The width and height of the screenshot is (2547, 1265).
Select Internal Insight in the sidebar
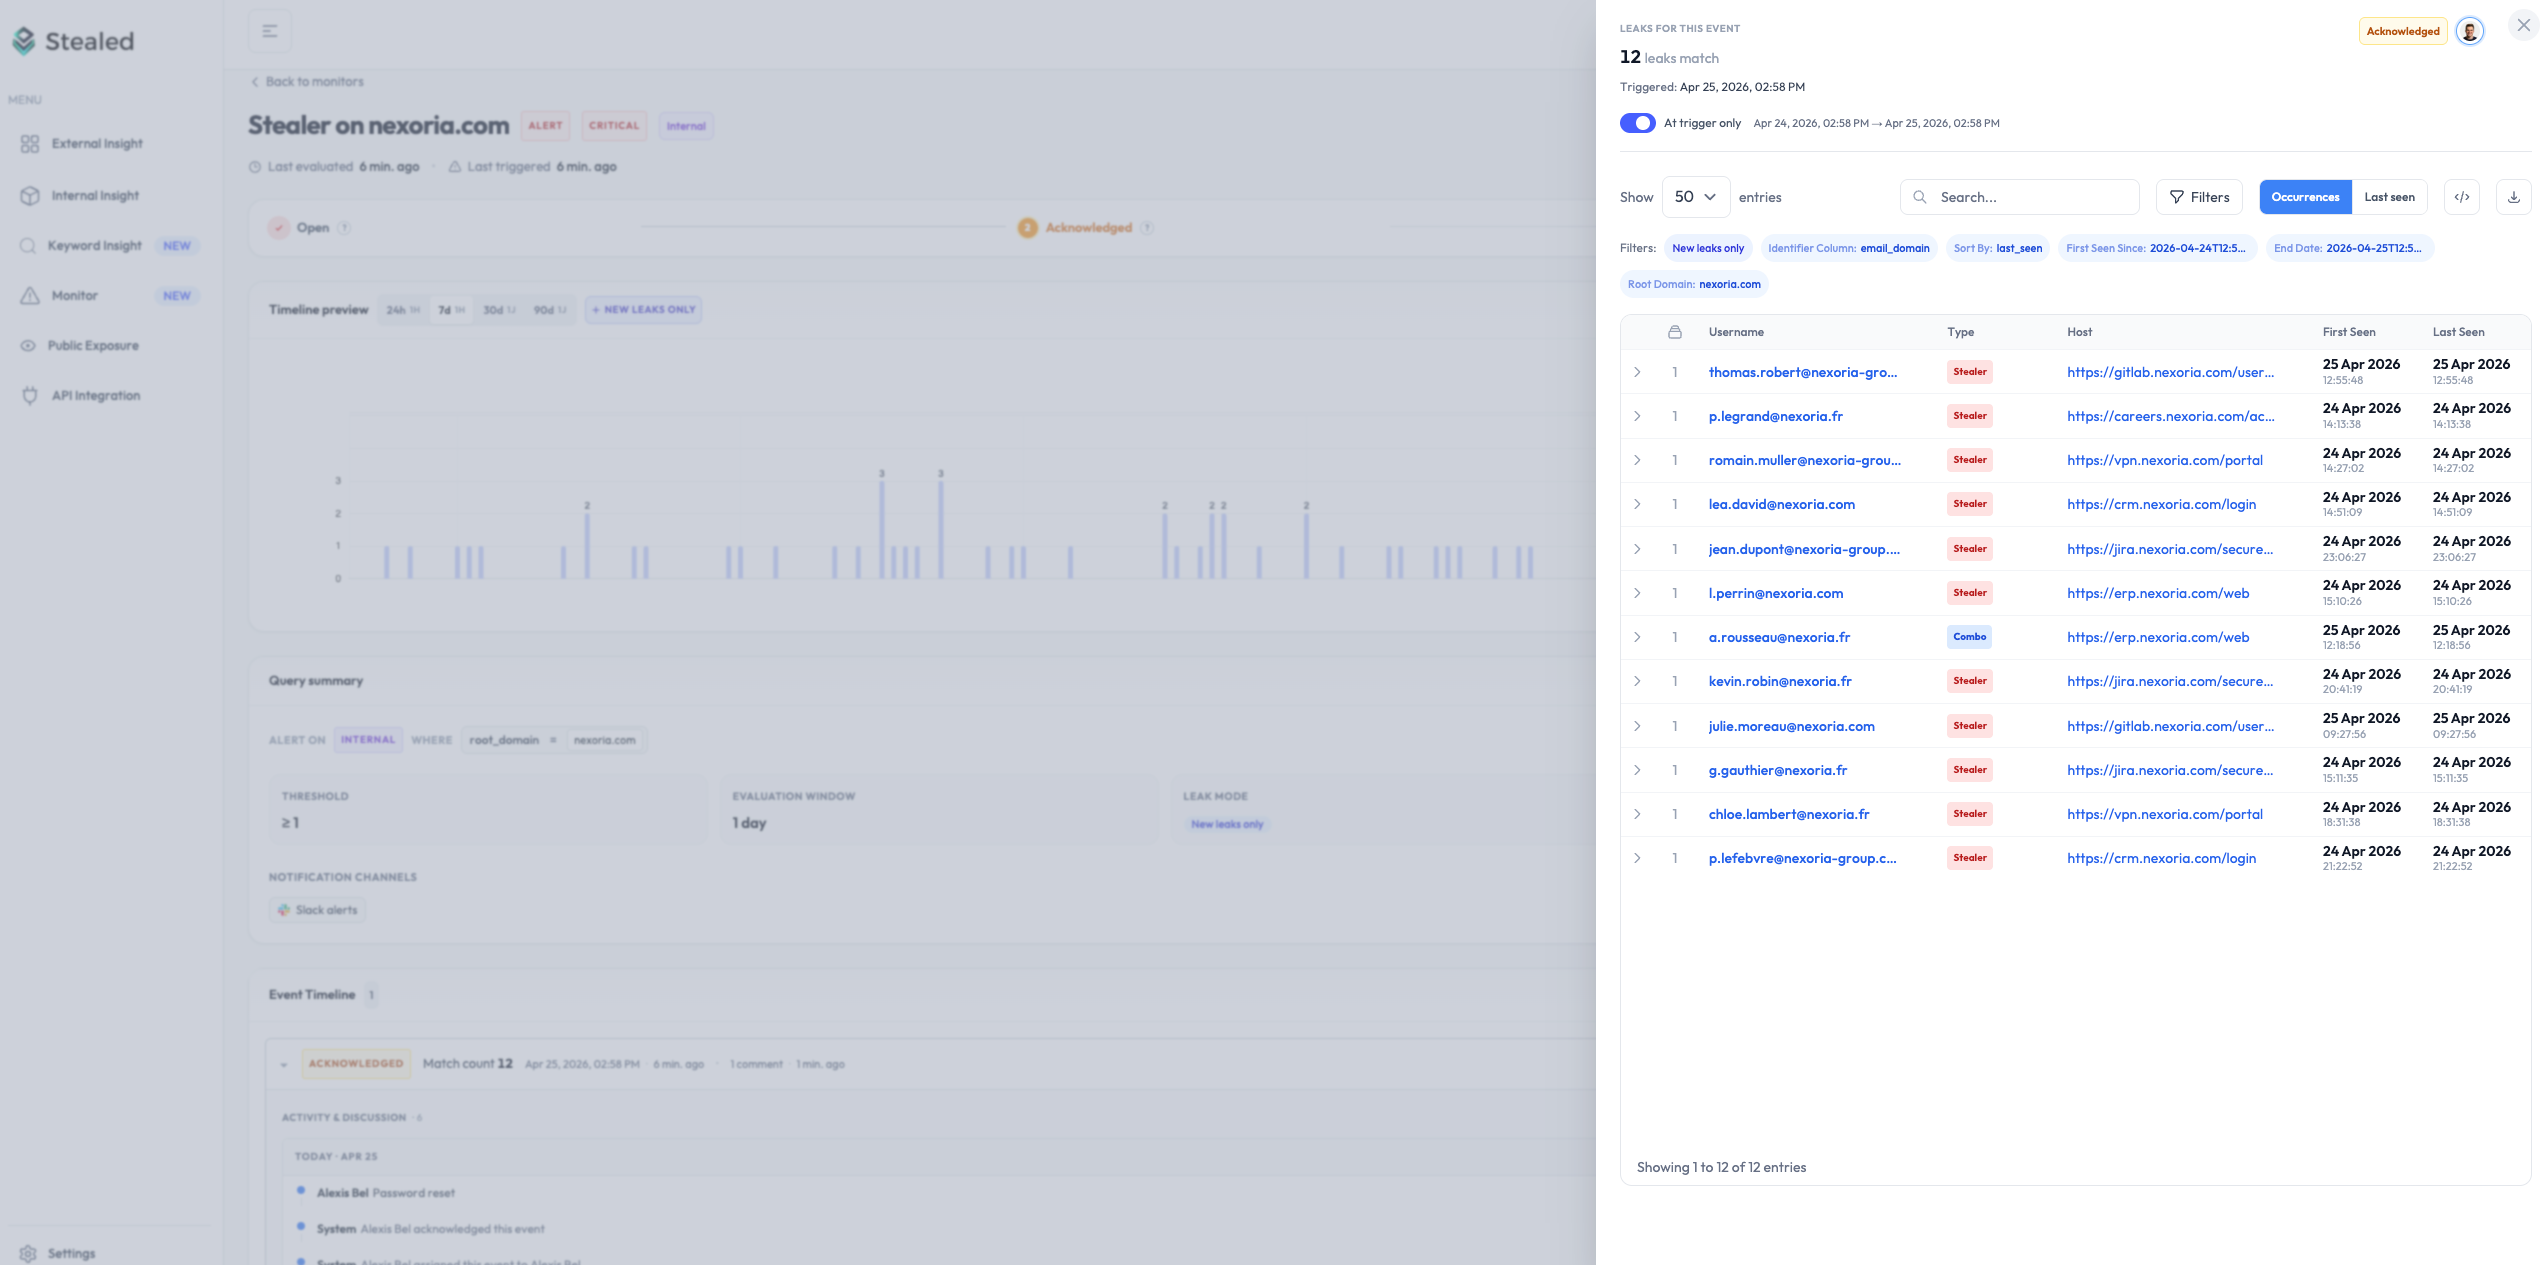[x=95, y=195]
